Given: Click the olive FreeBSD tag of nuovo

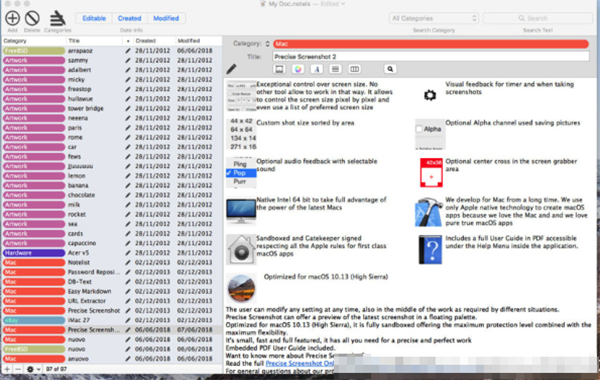Looking at the screenshot, I should pos(34,349).
